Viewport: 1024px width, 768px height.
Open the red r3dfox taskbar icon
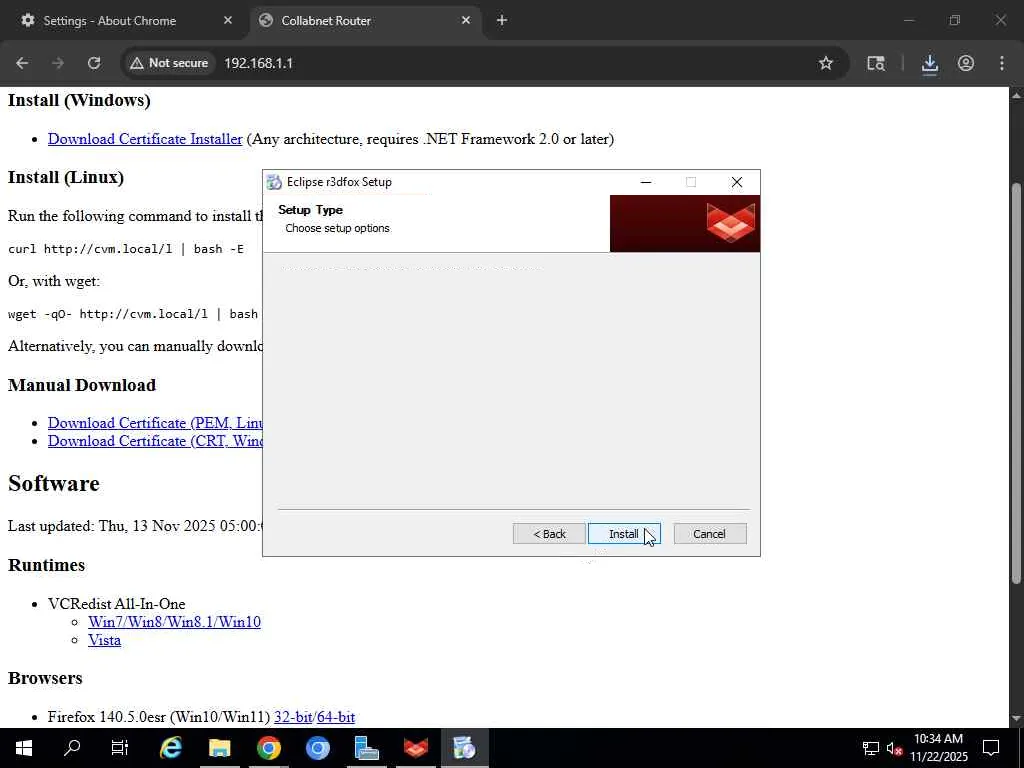(x=415, y=748)
